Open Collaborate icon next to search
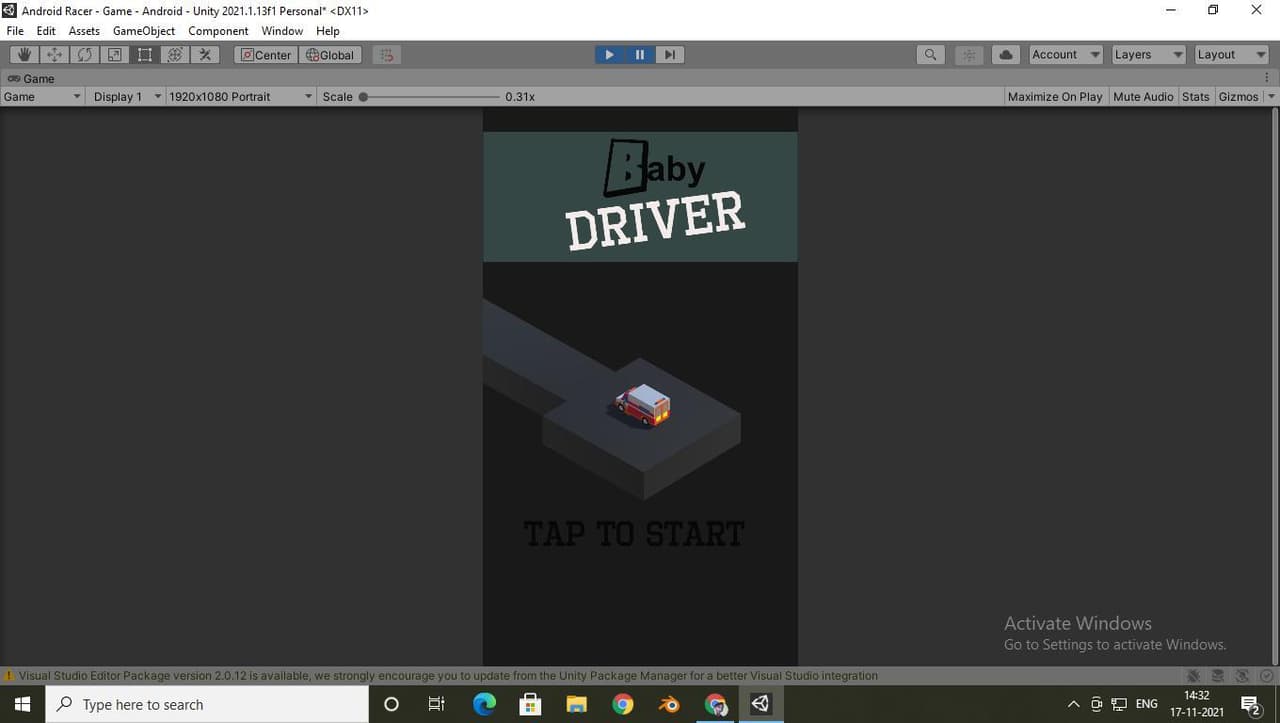Screen dimensions: 1280x723 tap(968, 55)
